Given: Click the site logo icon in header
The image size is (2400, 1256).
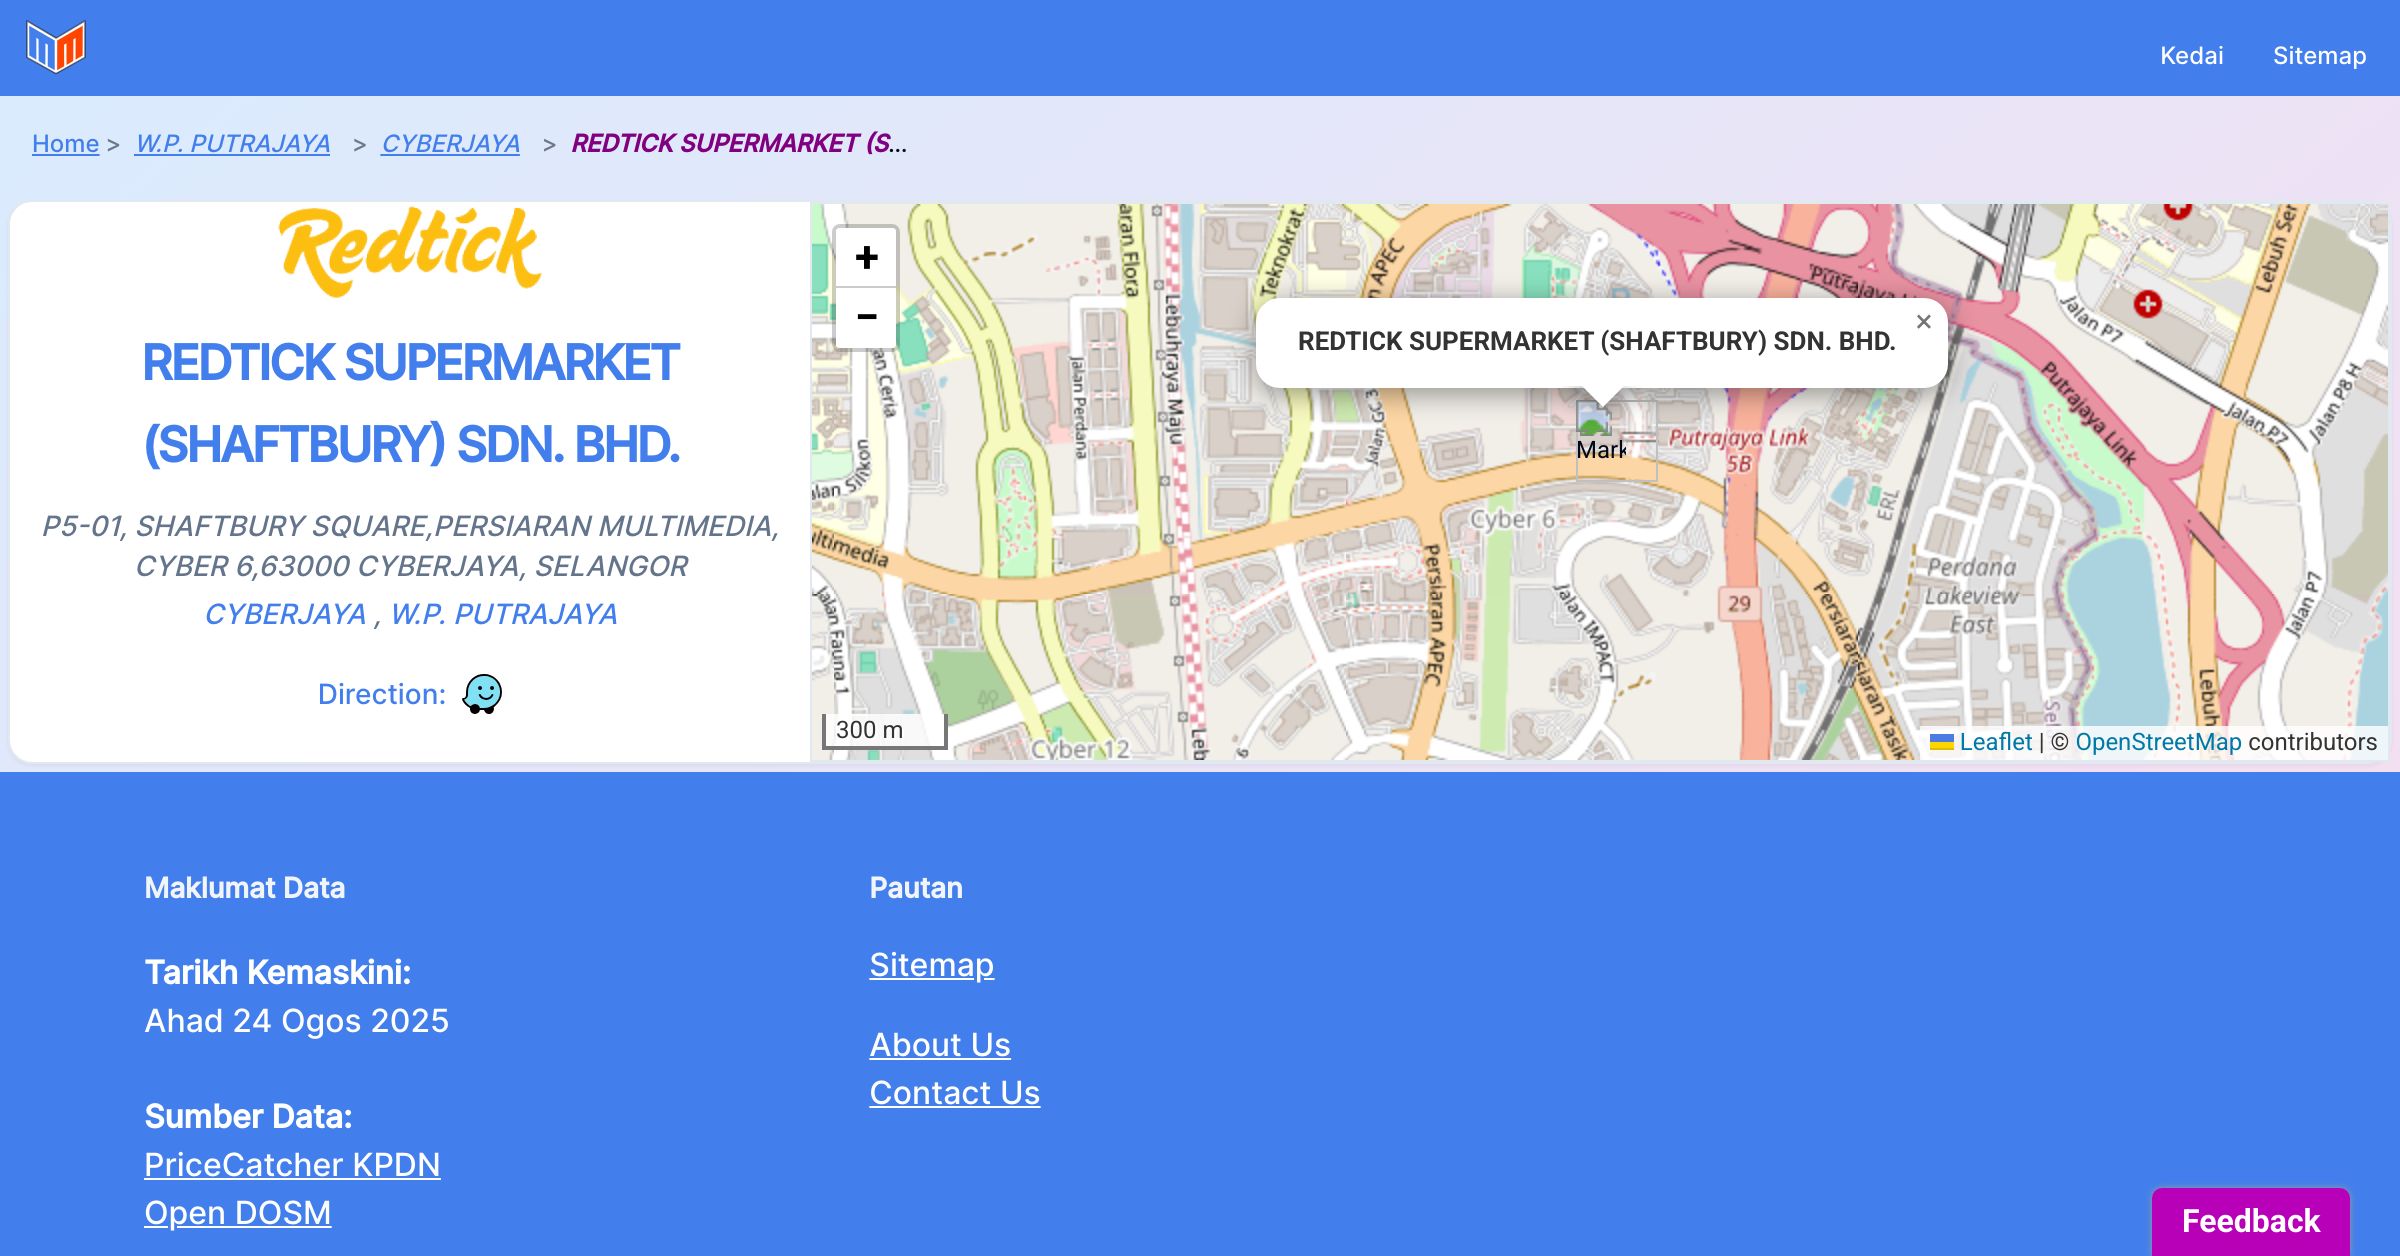Looking at the screenshot, I should [56, 47].
